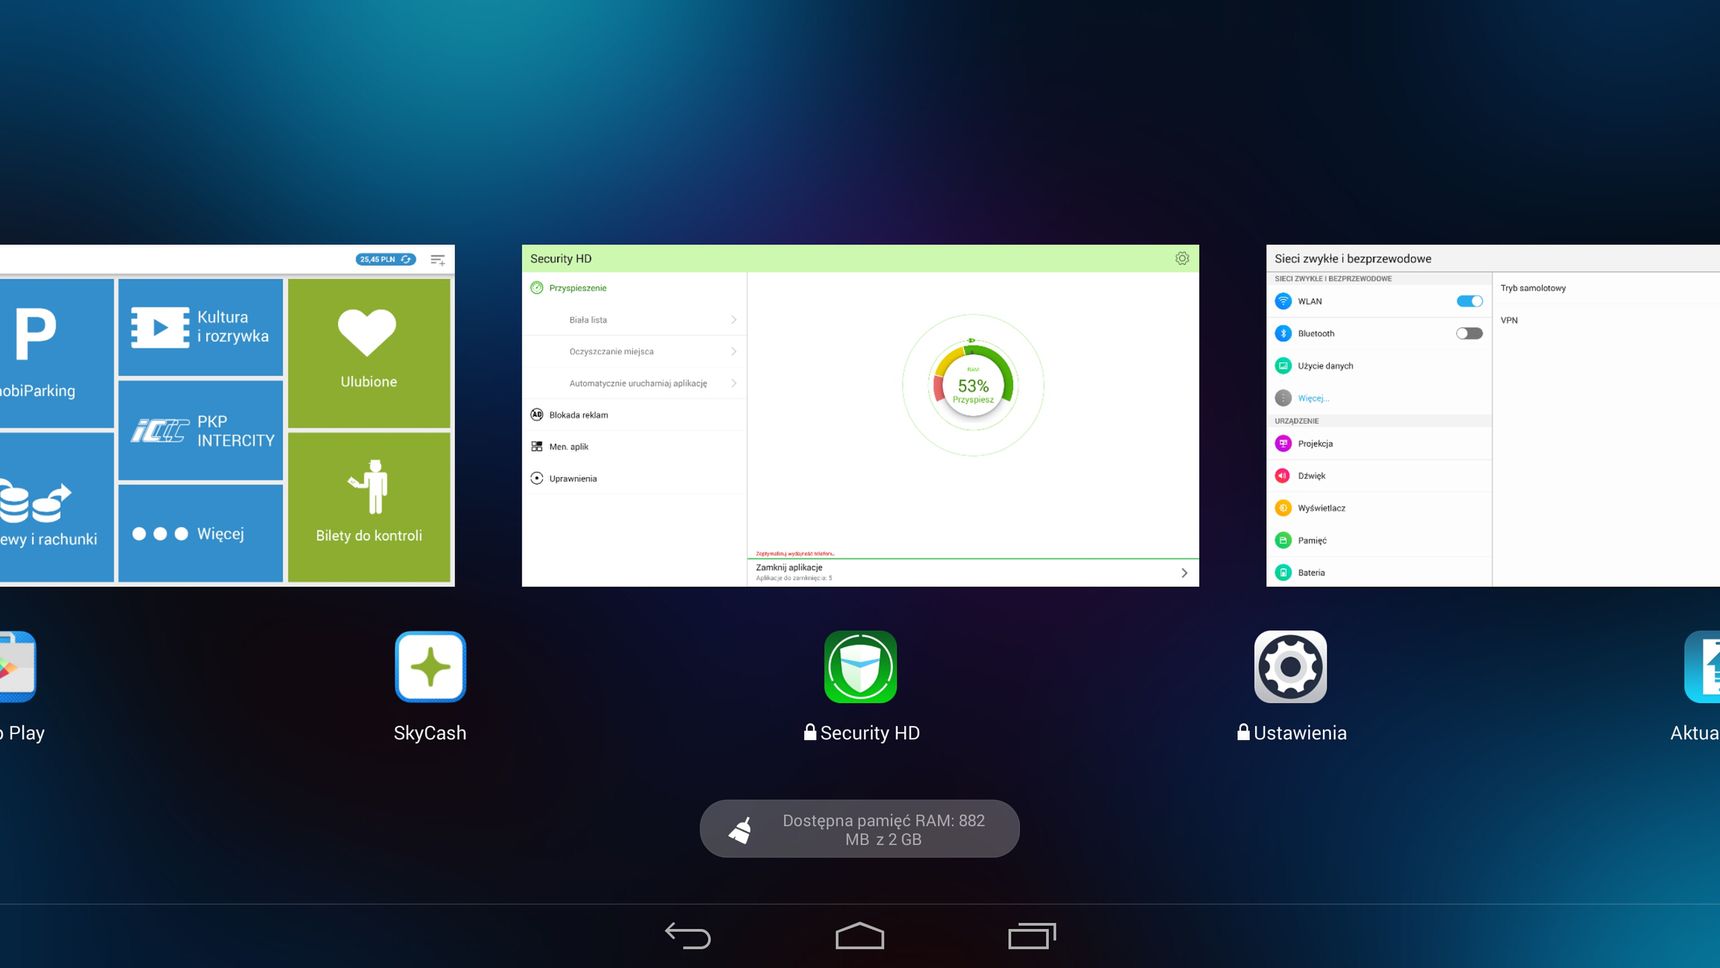Tap the mobiParking P tile
Viewport: 1720px width, 968px height.
click(x=56, y=354)
